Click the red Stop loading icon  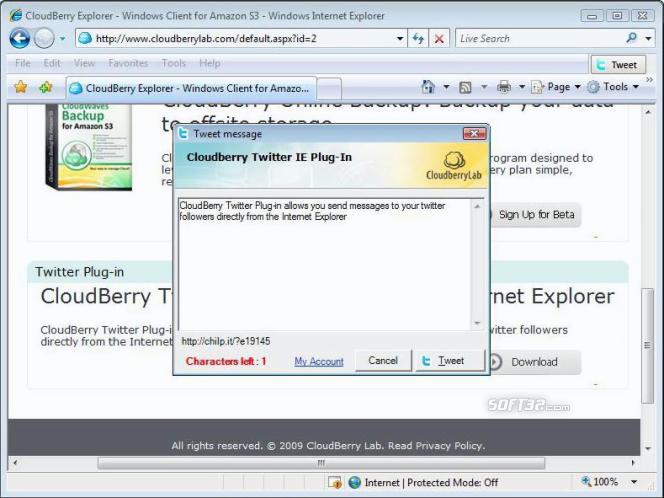click(x=438, y=38)
